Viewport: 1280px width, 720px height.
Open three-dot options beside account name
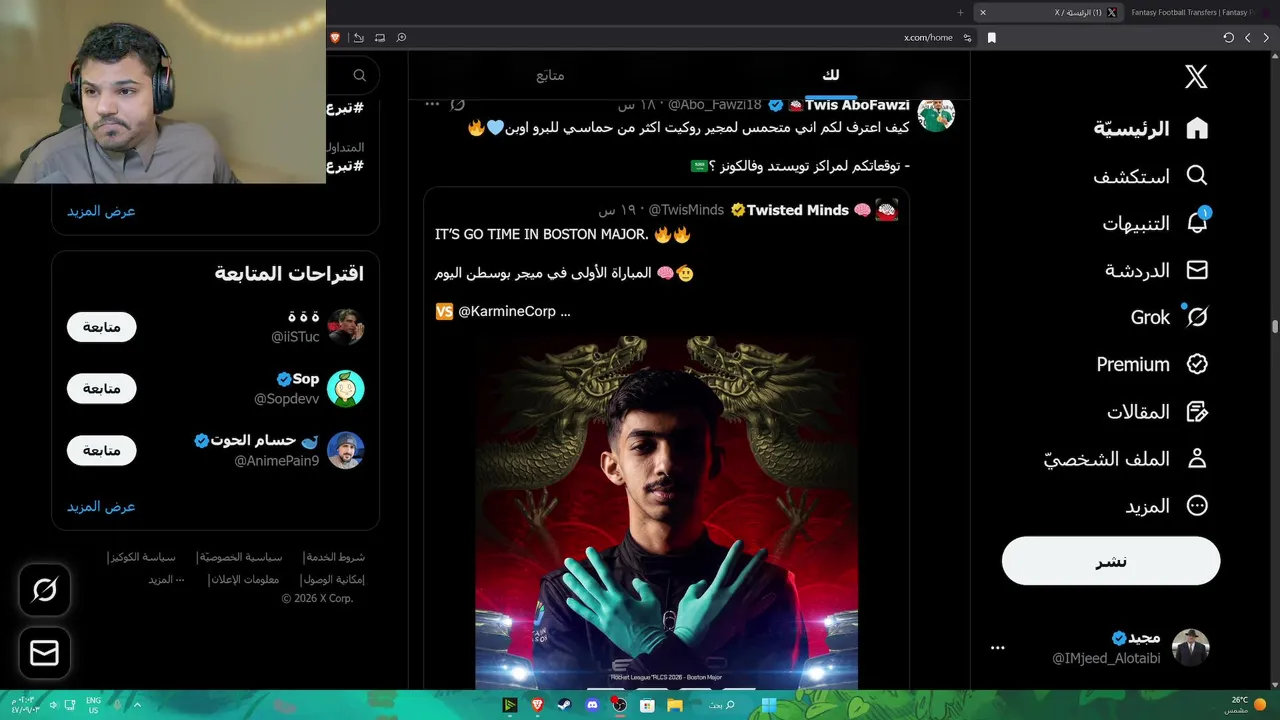click(x=997, y=648)
